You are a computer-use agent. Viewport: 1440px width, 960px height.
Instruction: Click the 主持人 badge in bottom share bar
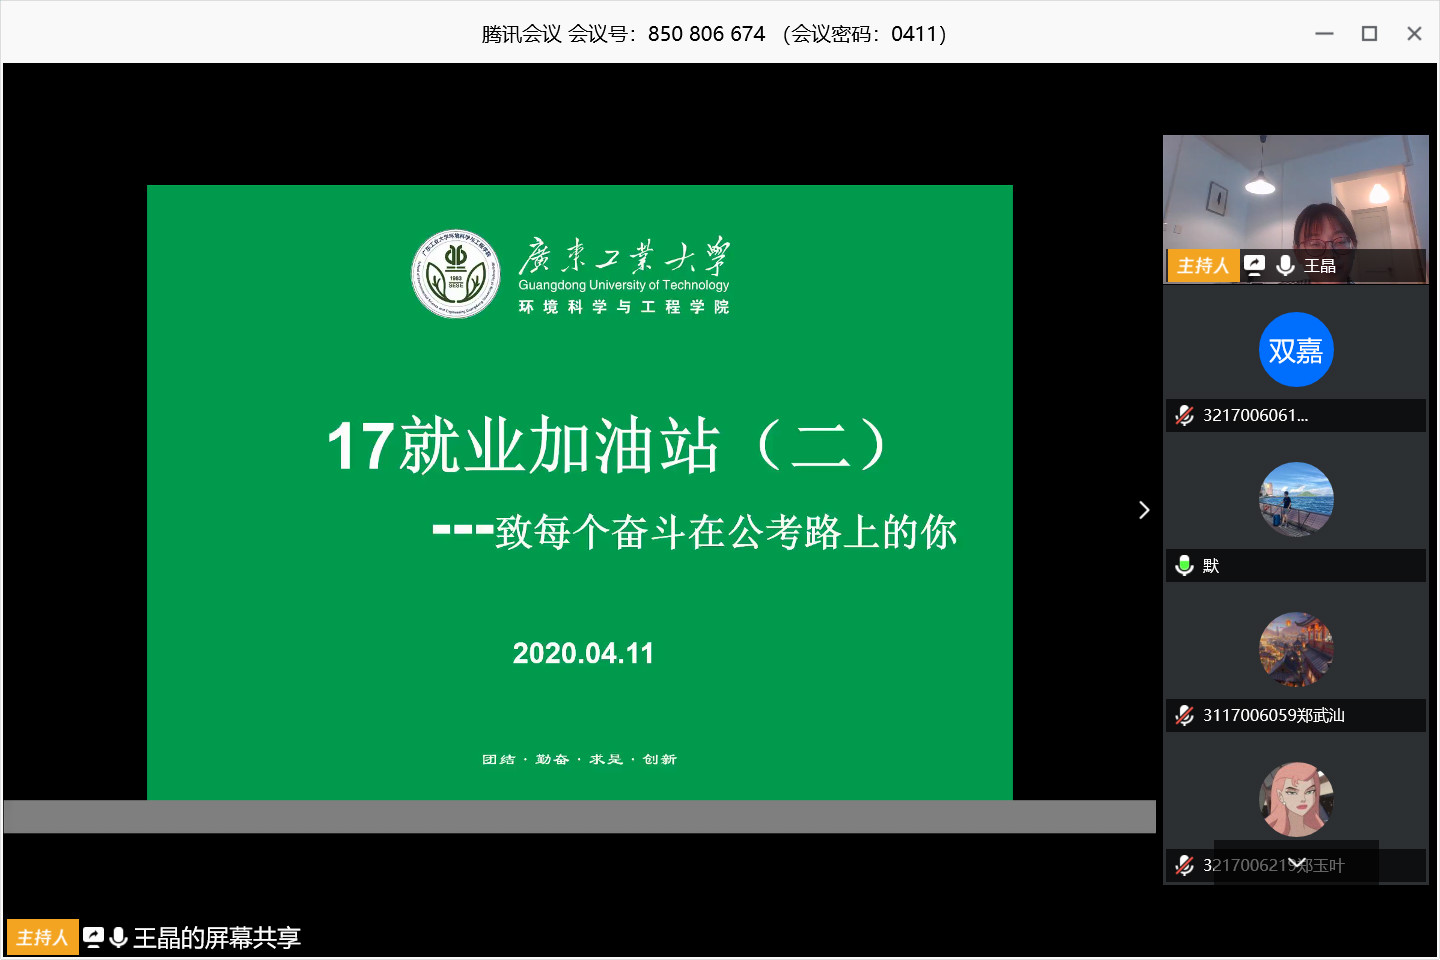click(x=42, y=937)
